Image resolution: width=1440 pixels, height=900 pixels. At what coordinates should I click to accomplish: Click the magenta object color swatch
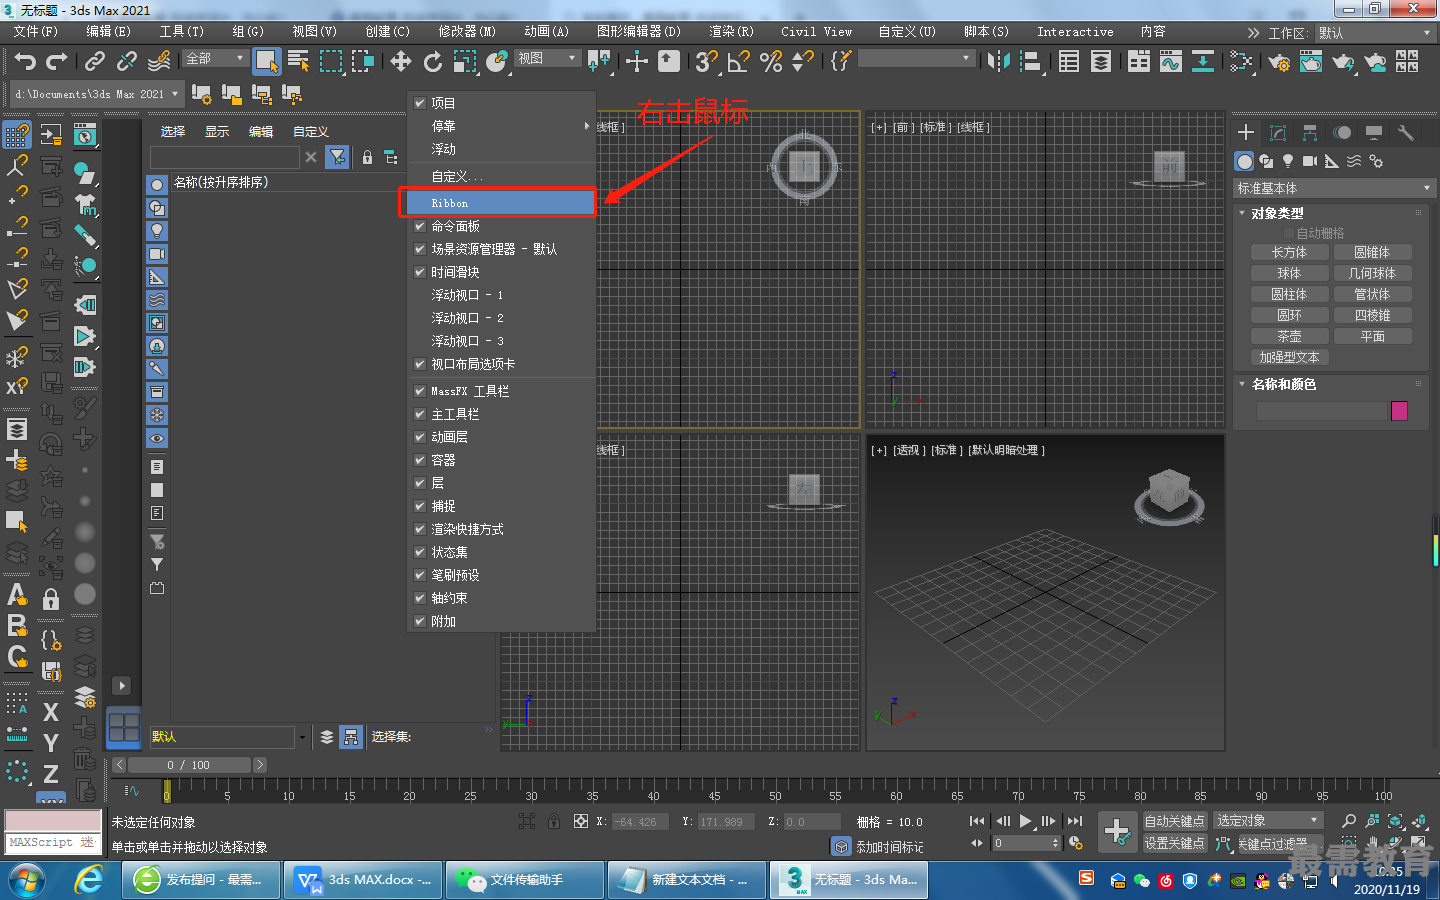(1399, 411)
